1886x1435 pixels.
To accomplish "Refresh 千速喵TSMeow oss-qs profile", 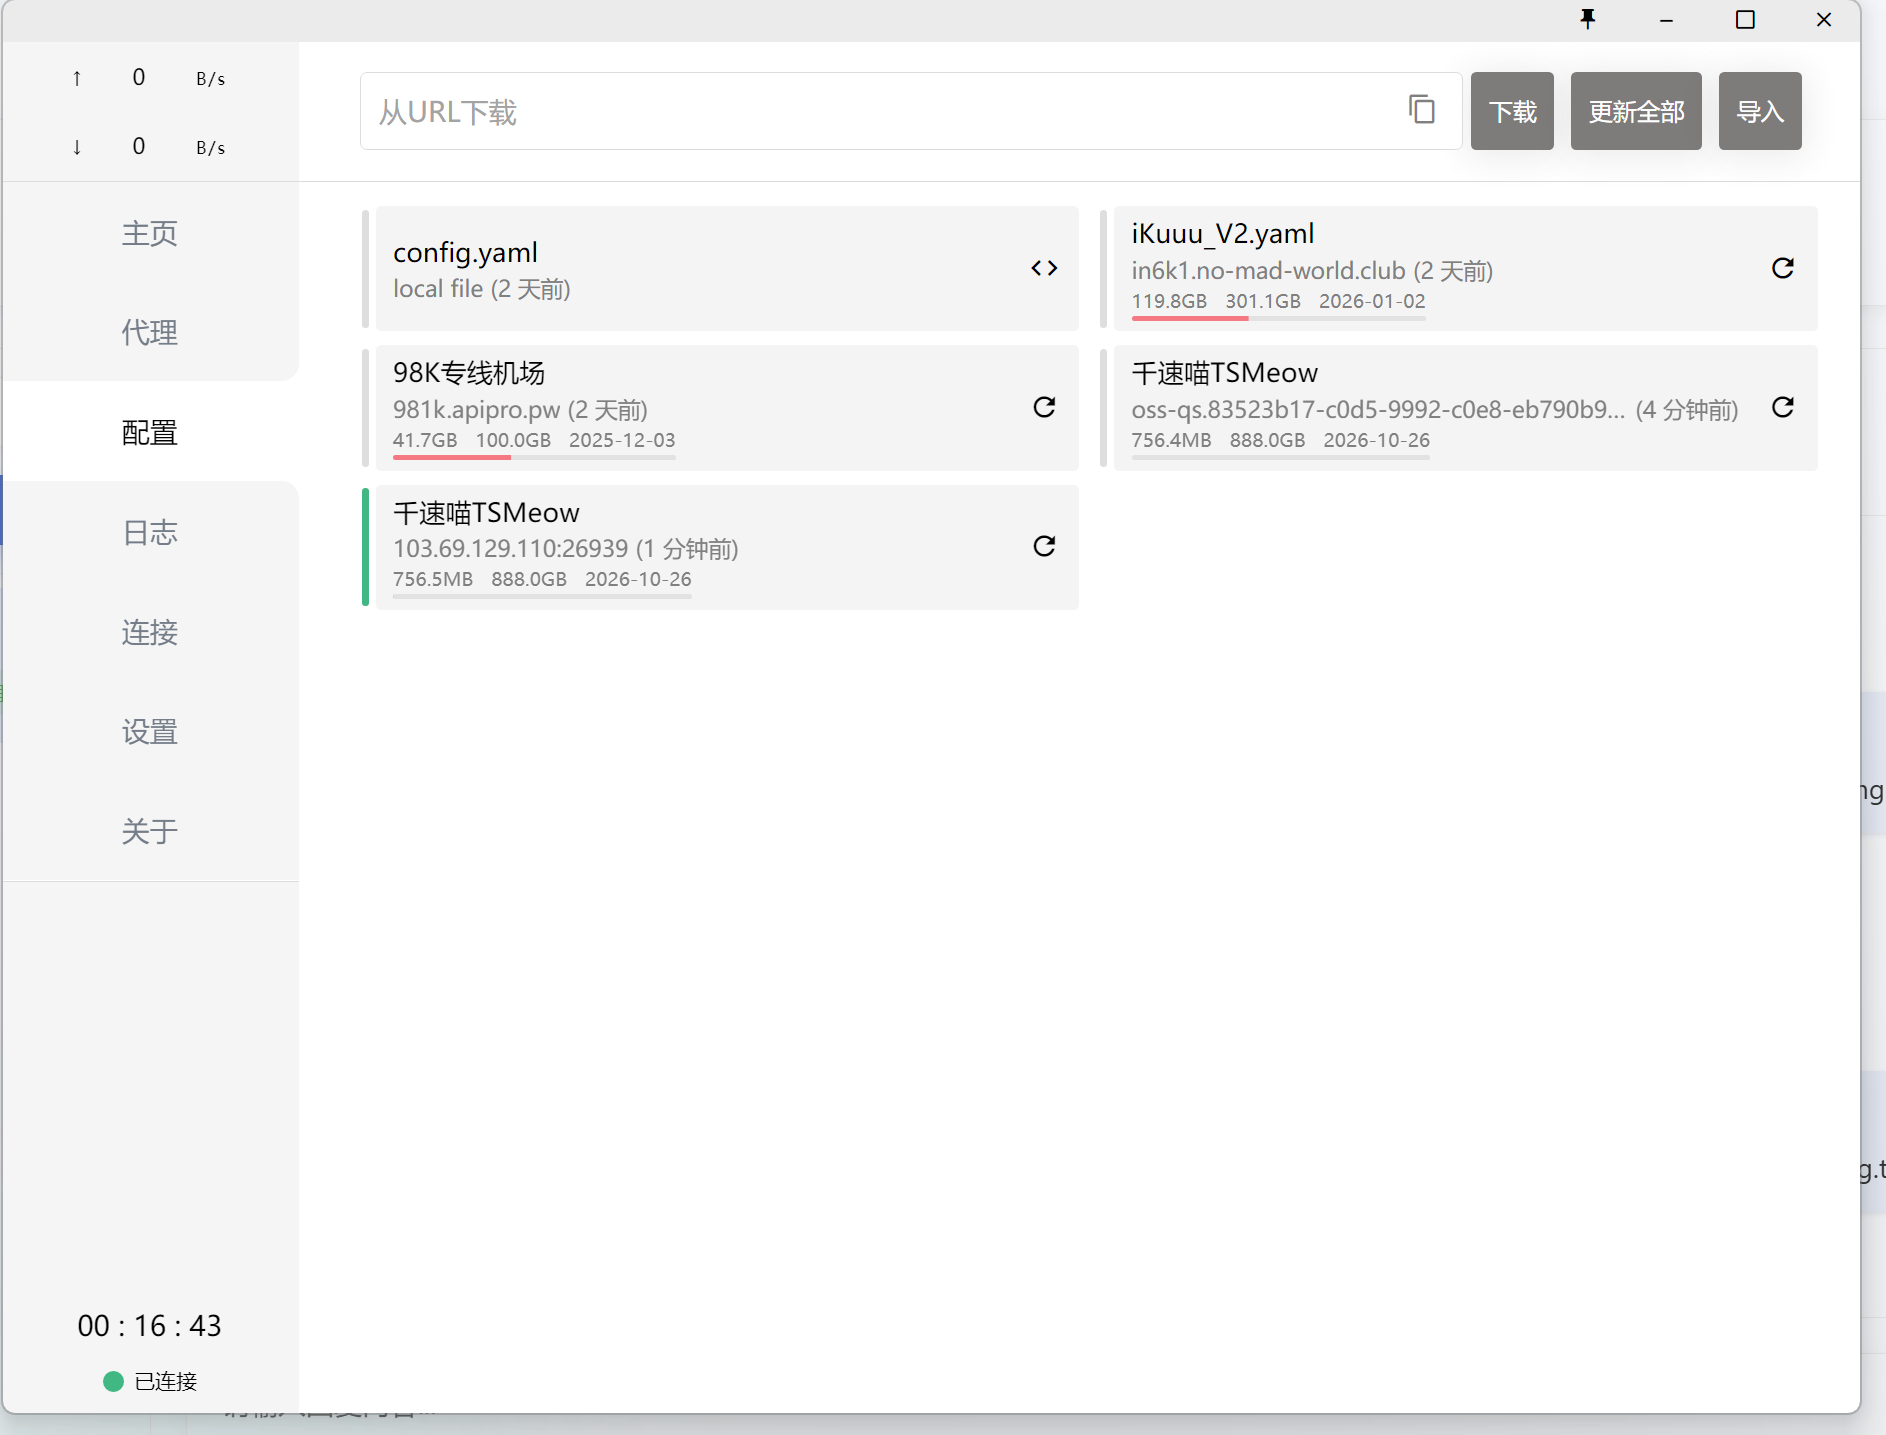I will click(x=1782, y=407).
